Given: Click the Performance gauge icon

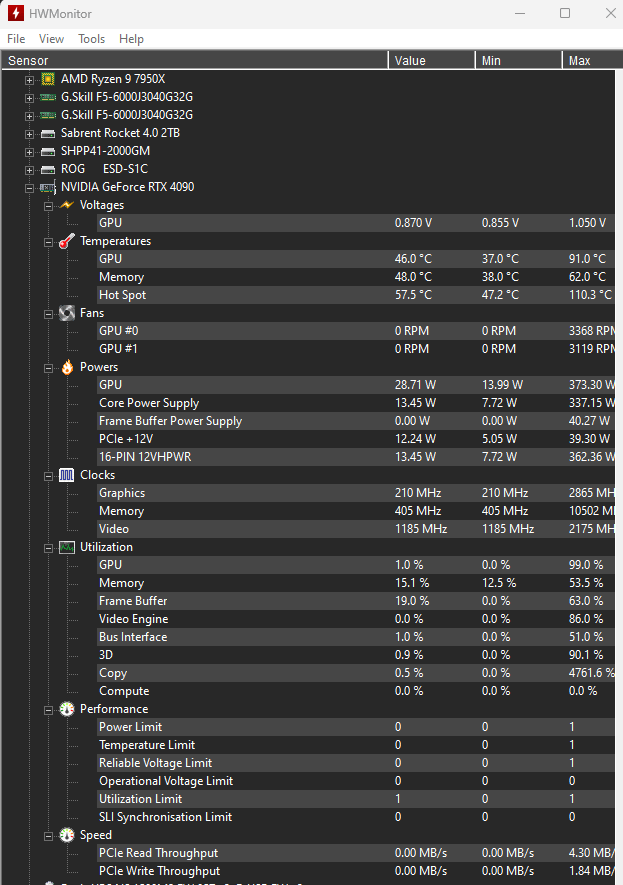Looking at the screenshot, I should (67, 709).
